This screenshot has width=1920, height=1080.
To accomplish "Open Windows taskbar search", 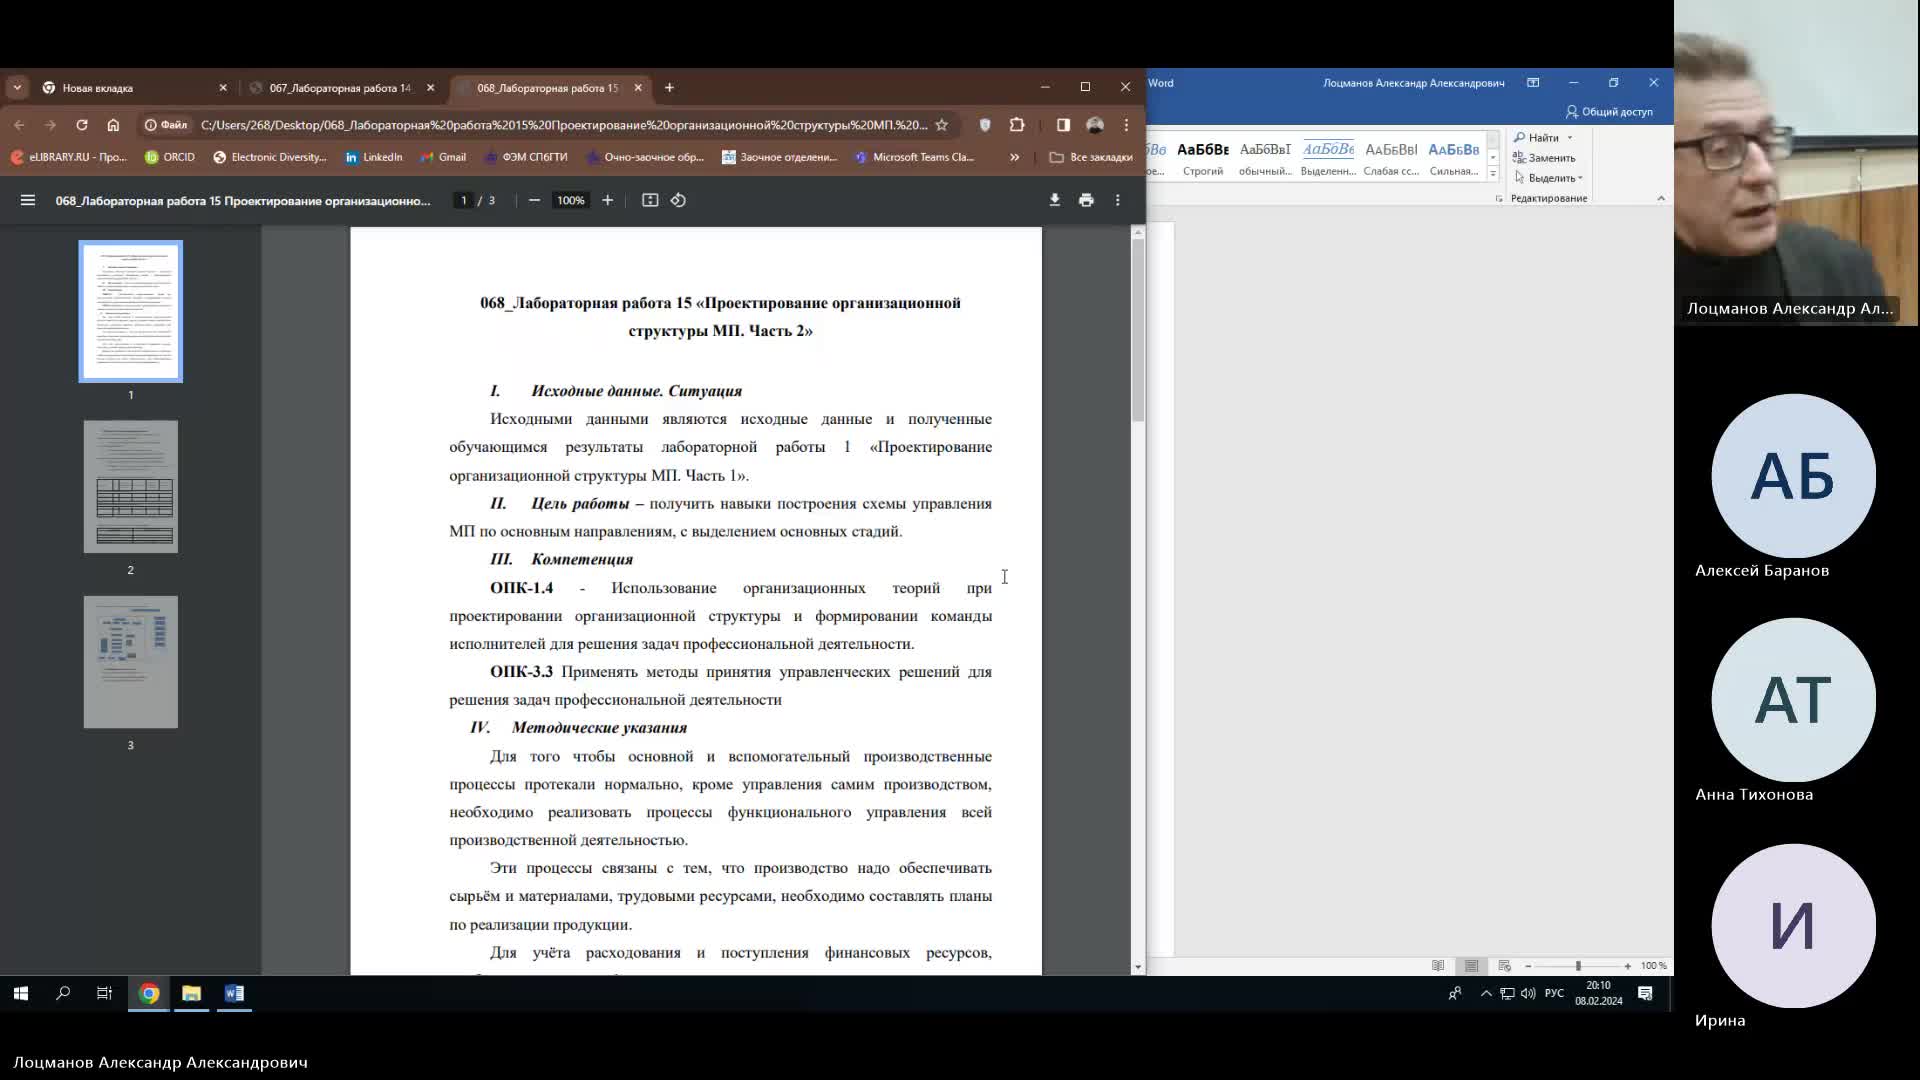I will tap(63, 993).
